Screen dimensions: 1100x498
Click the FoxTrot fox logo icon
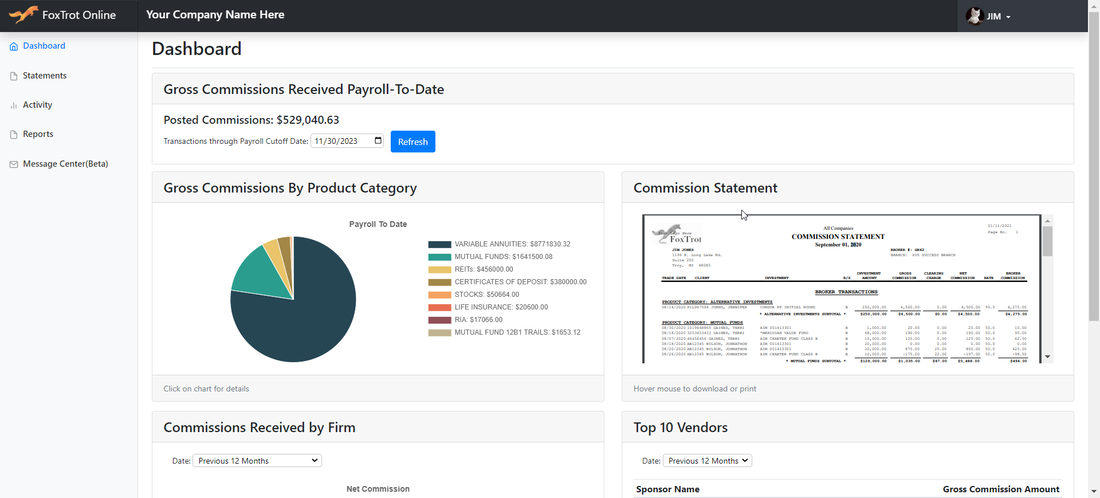pos(23,15)
